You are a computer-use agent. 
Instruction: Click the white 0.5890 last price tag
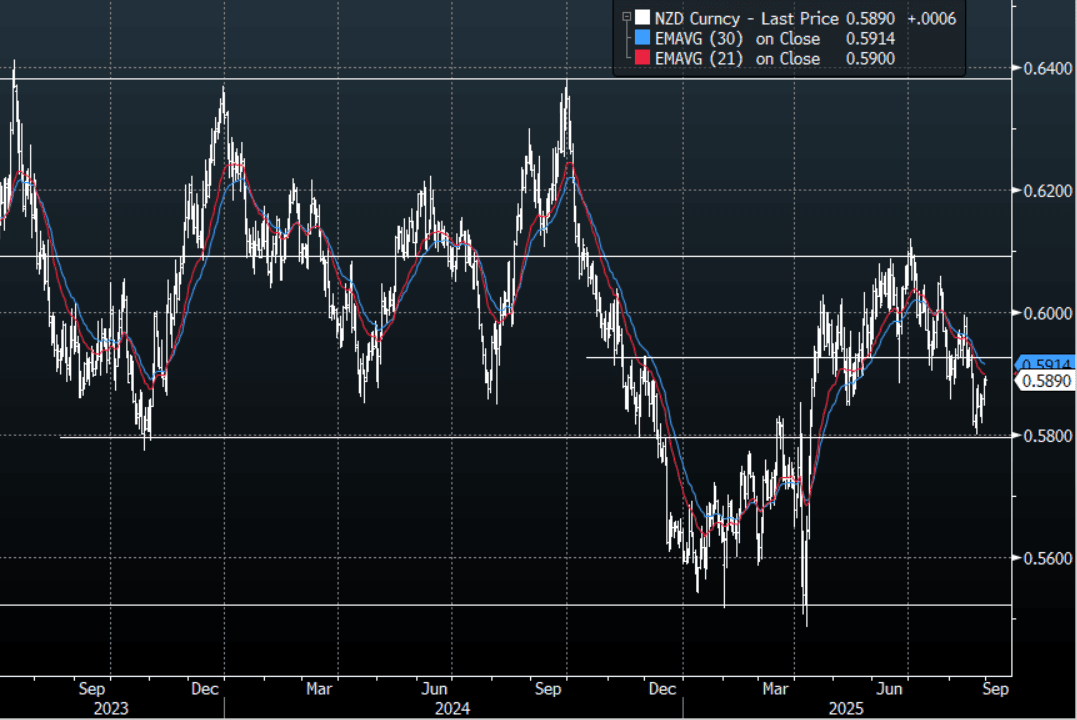click(1044, 381)
